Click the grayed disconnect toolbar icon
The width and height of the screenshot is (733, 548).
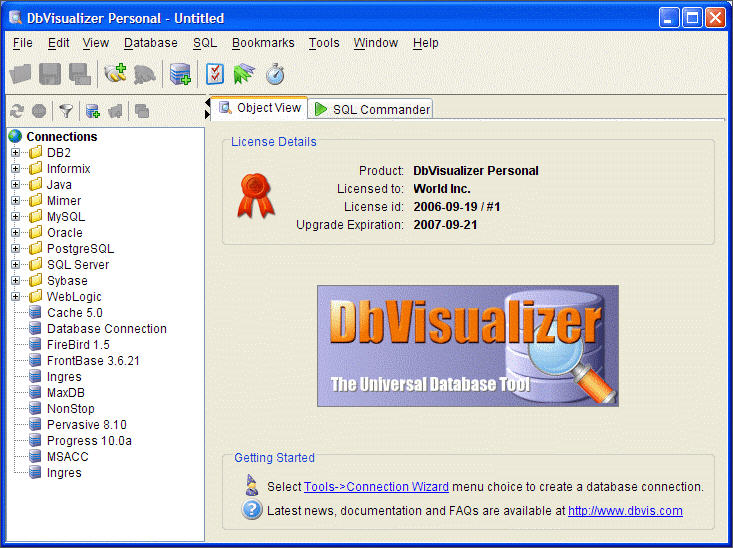[144, 74]
